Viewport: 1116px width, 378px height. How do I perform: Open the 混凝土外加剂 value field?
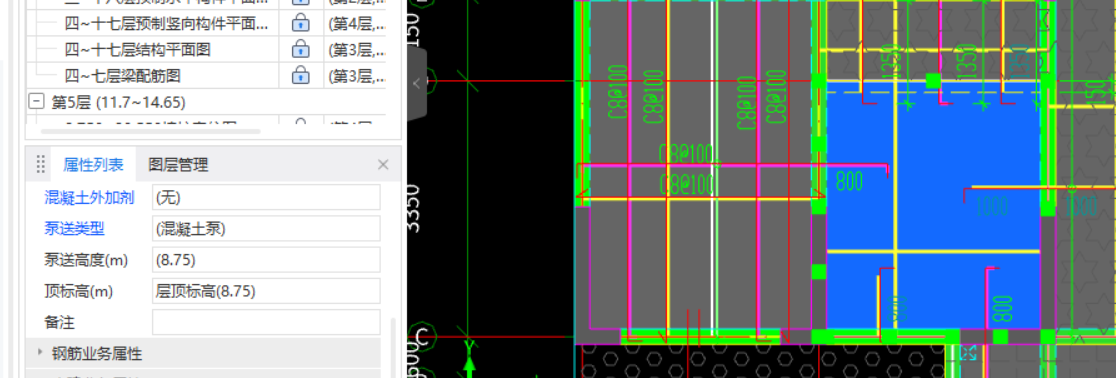(x=266, y=197)
